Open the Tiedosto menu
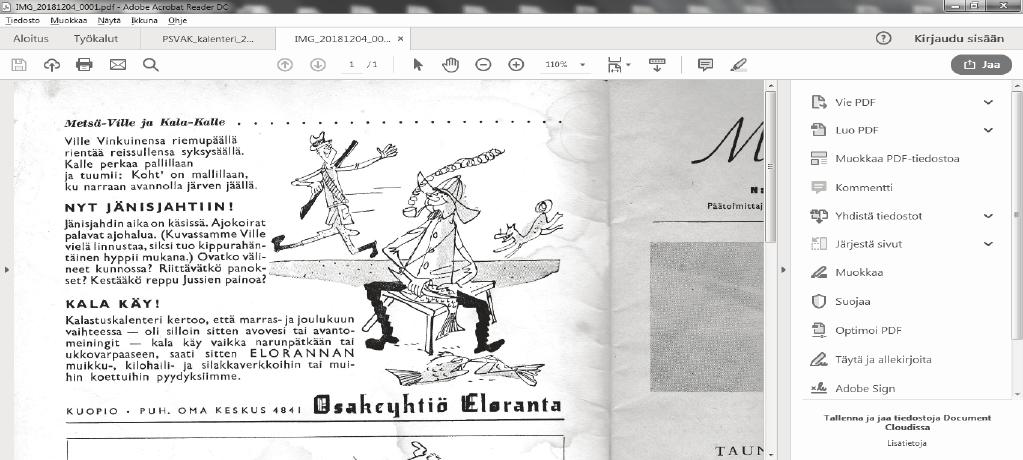The width and height of the screenshot is (1023, 460). (22, 20)
